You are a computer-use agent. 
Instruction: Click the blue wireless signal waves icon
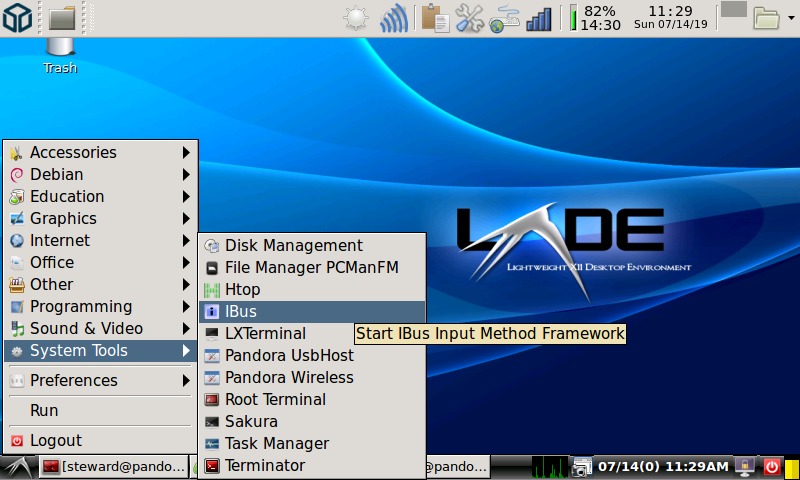click(394, 18)
